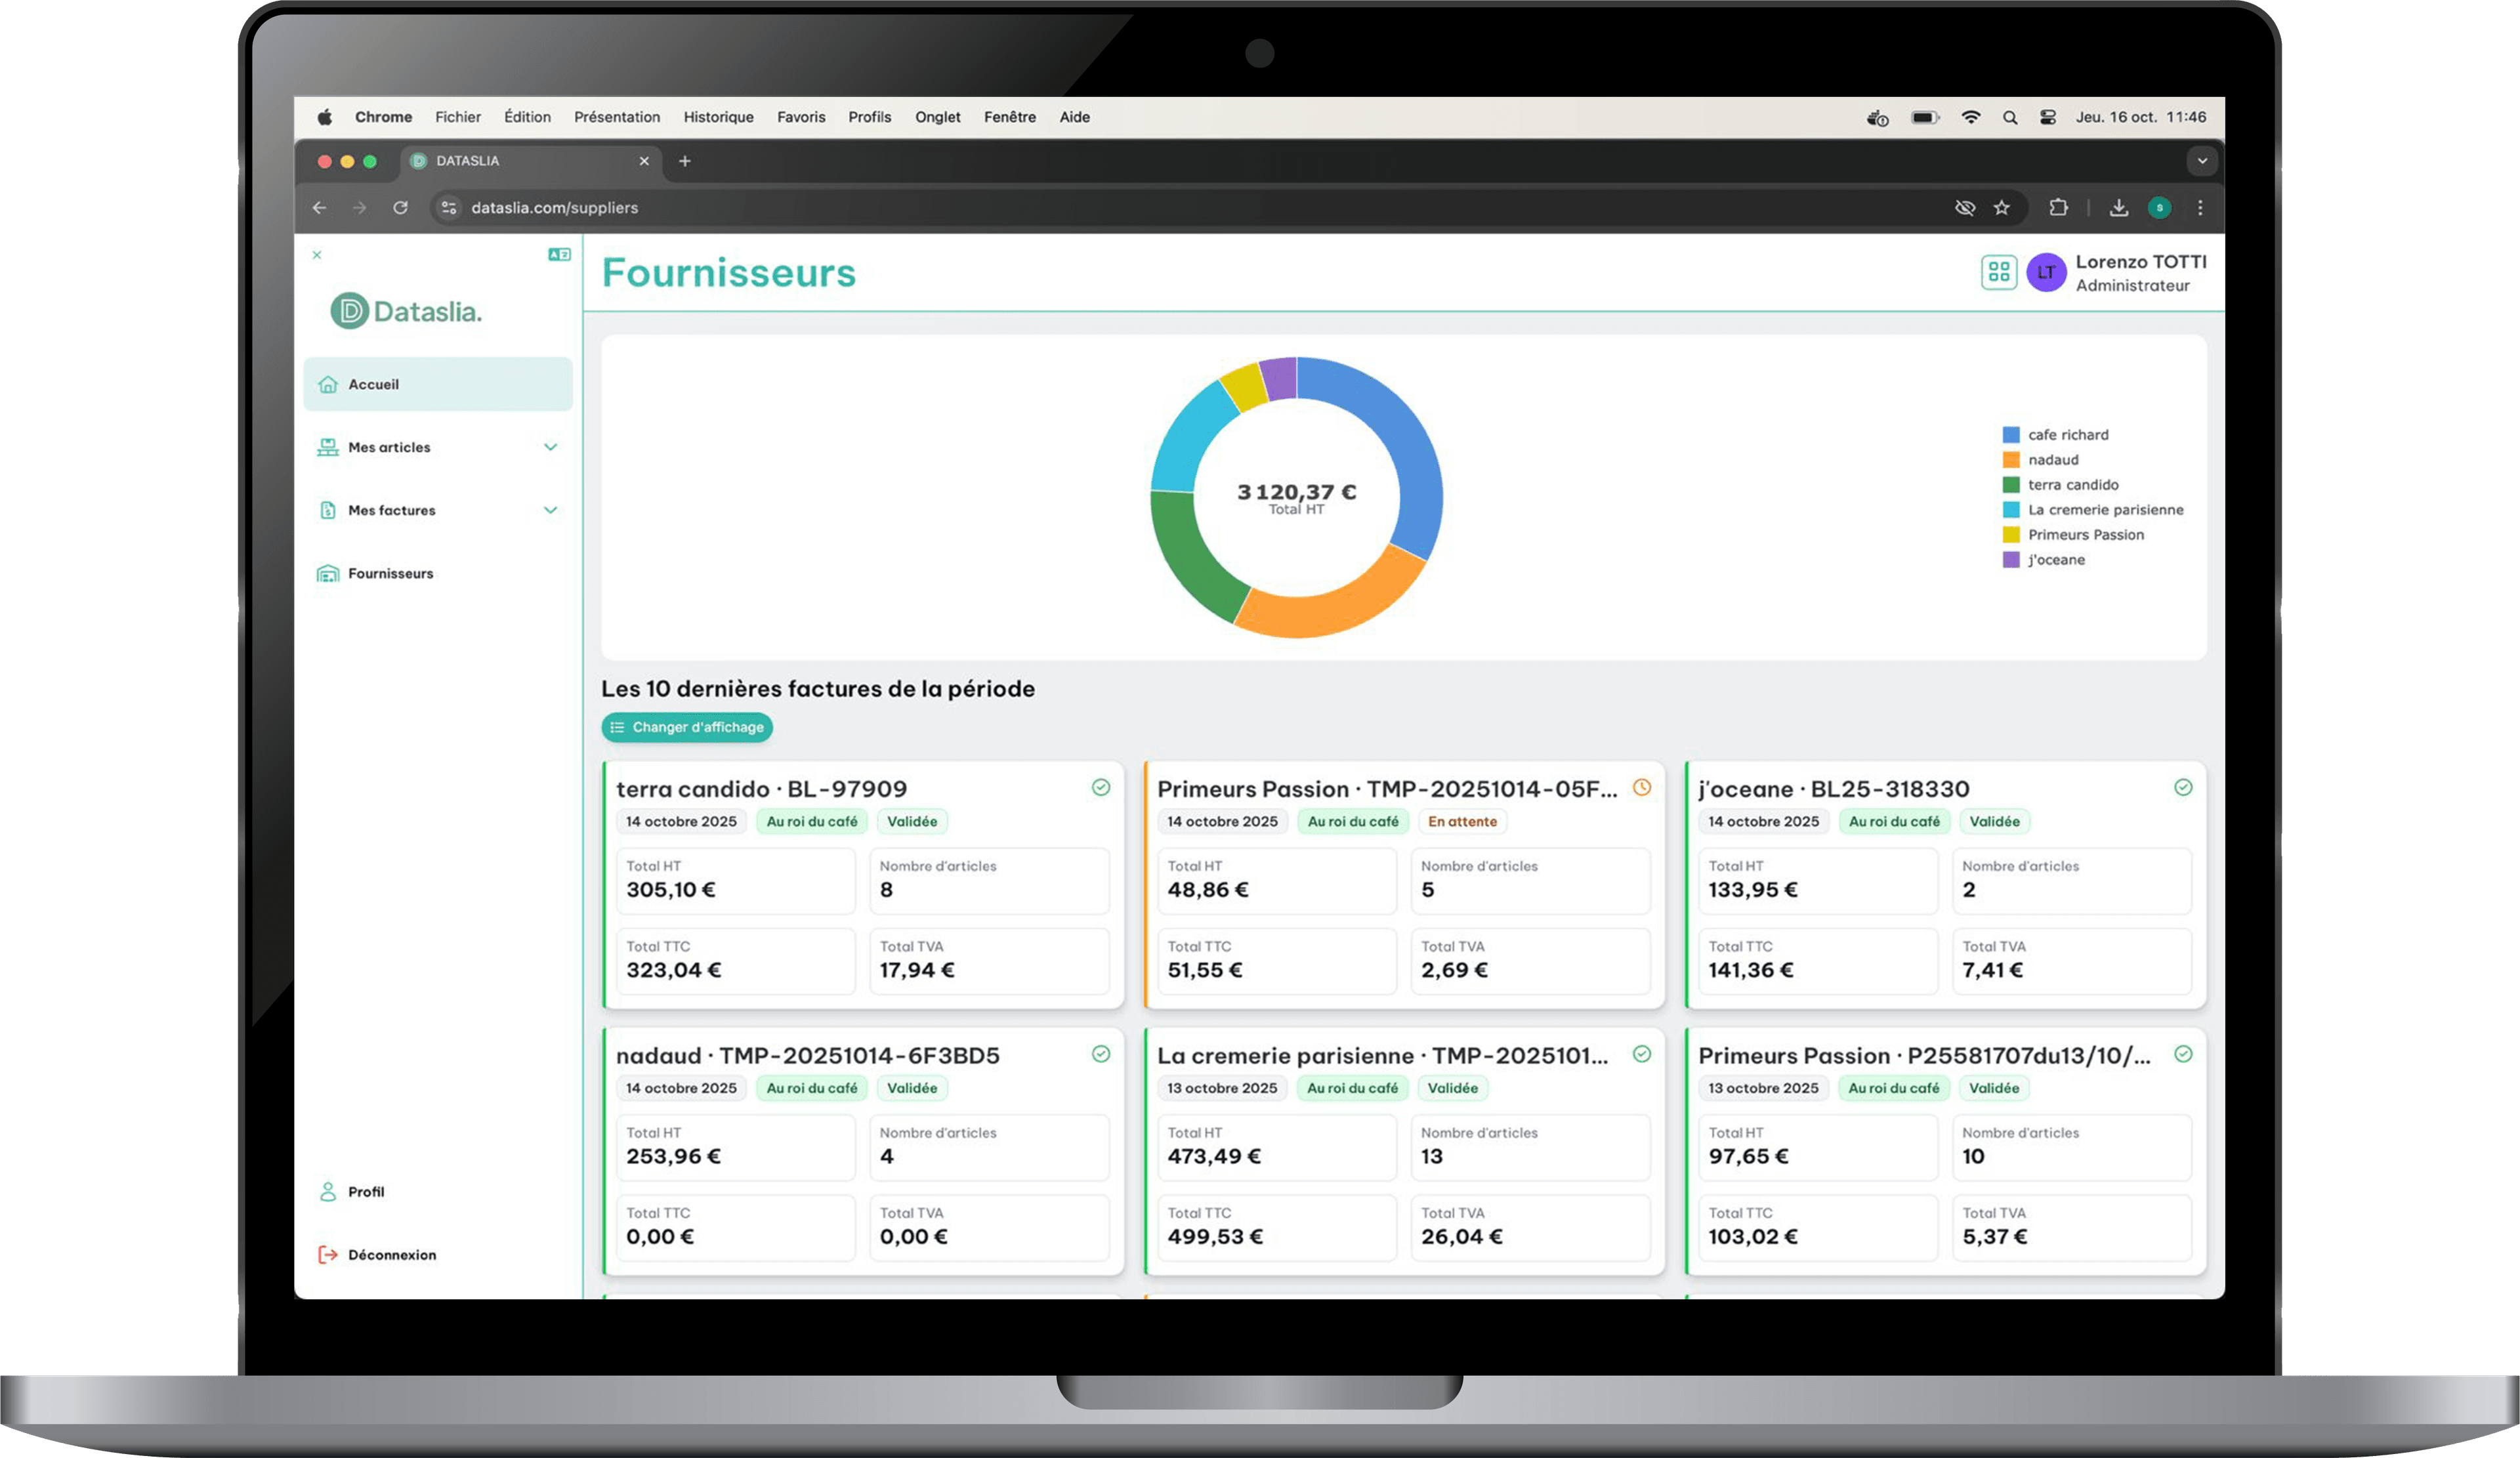Click the pending clock icon on Primeurs Passion invoice
This screenshot has height=1458, width=2520.
tap(1641, 787)
